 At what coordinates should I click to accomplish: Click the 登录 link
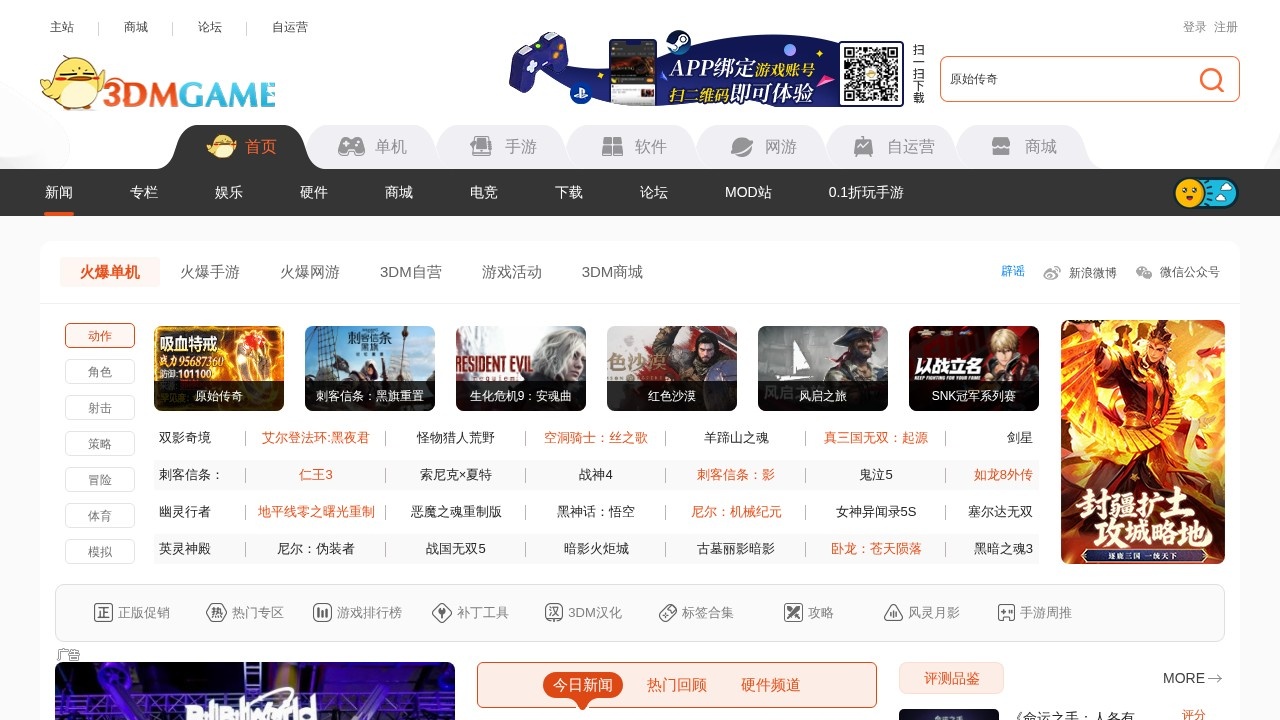coord(1195,27)
